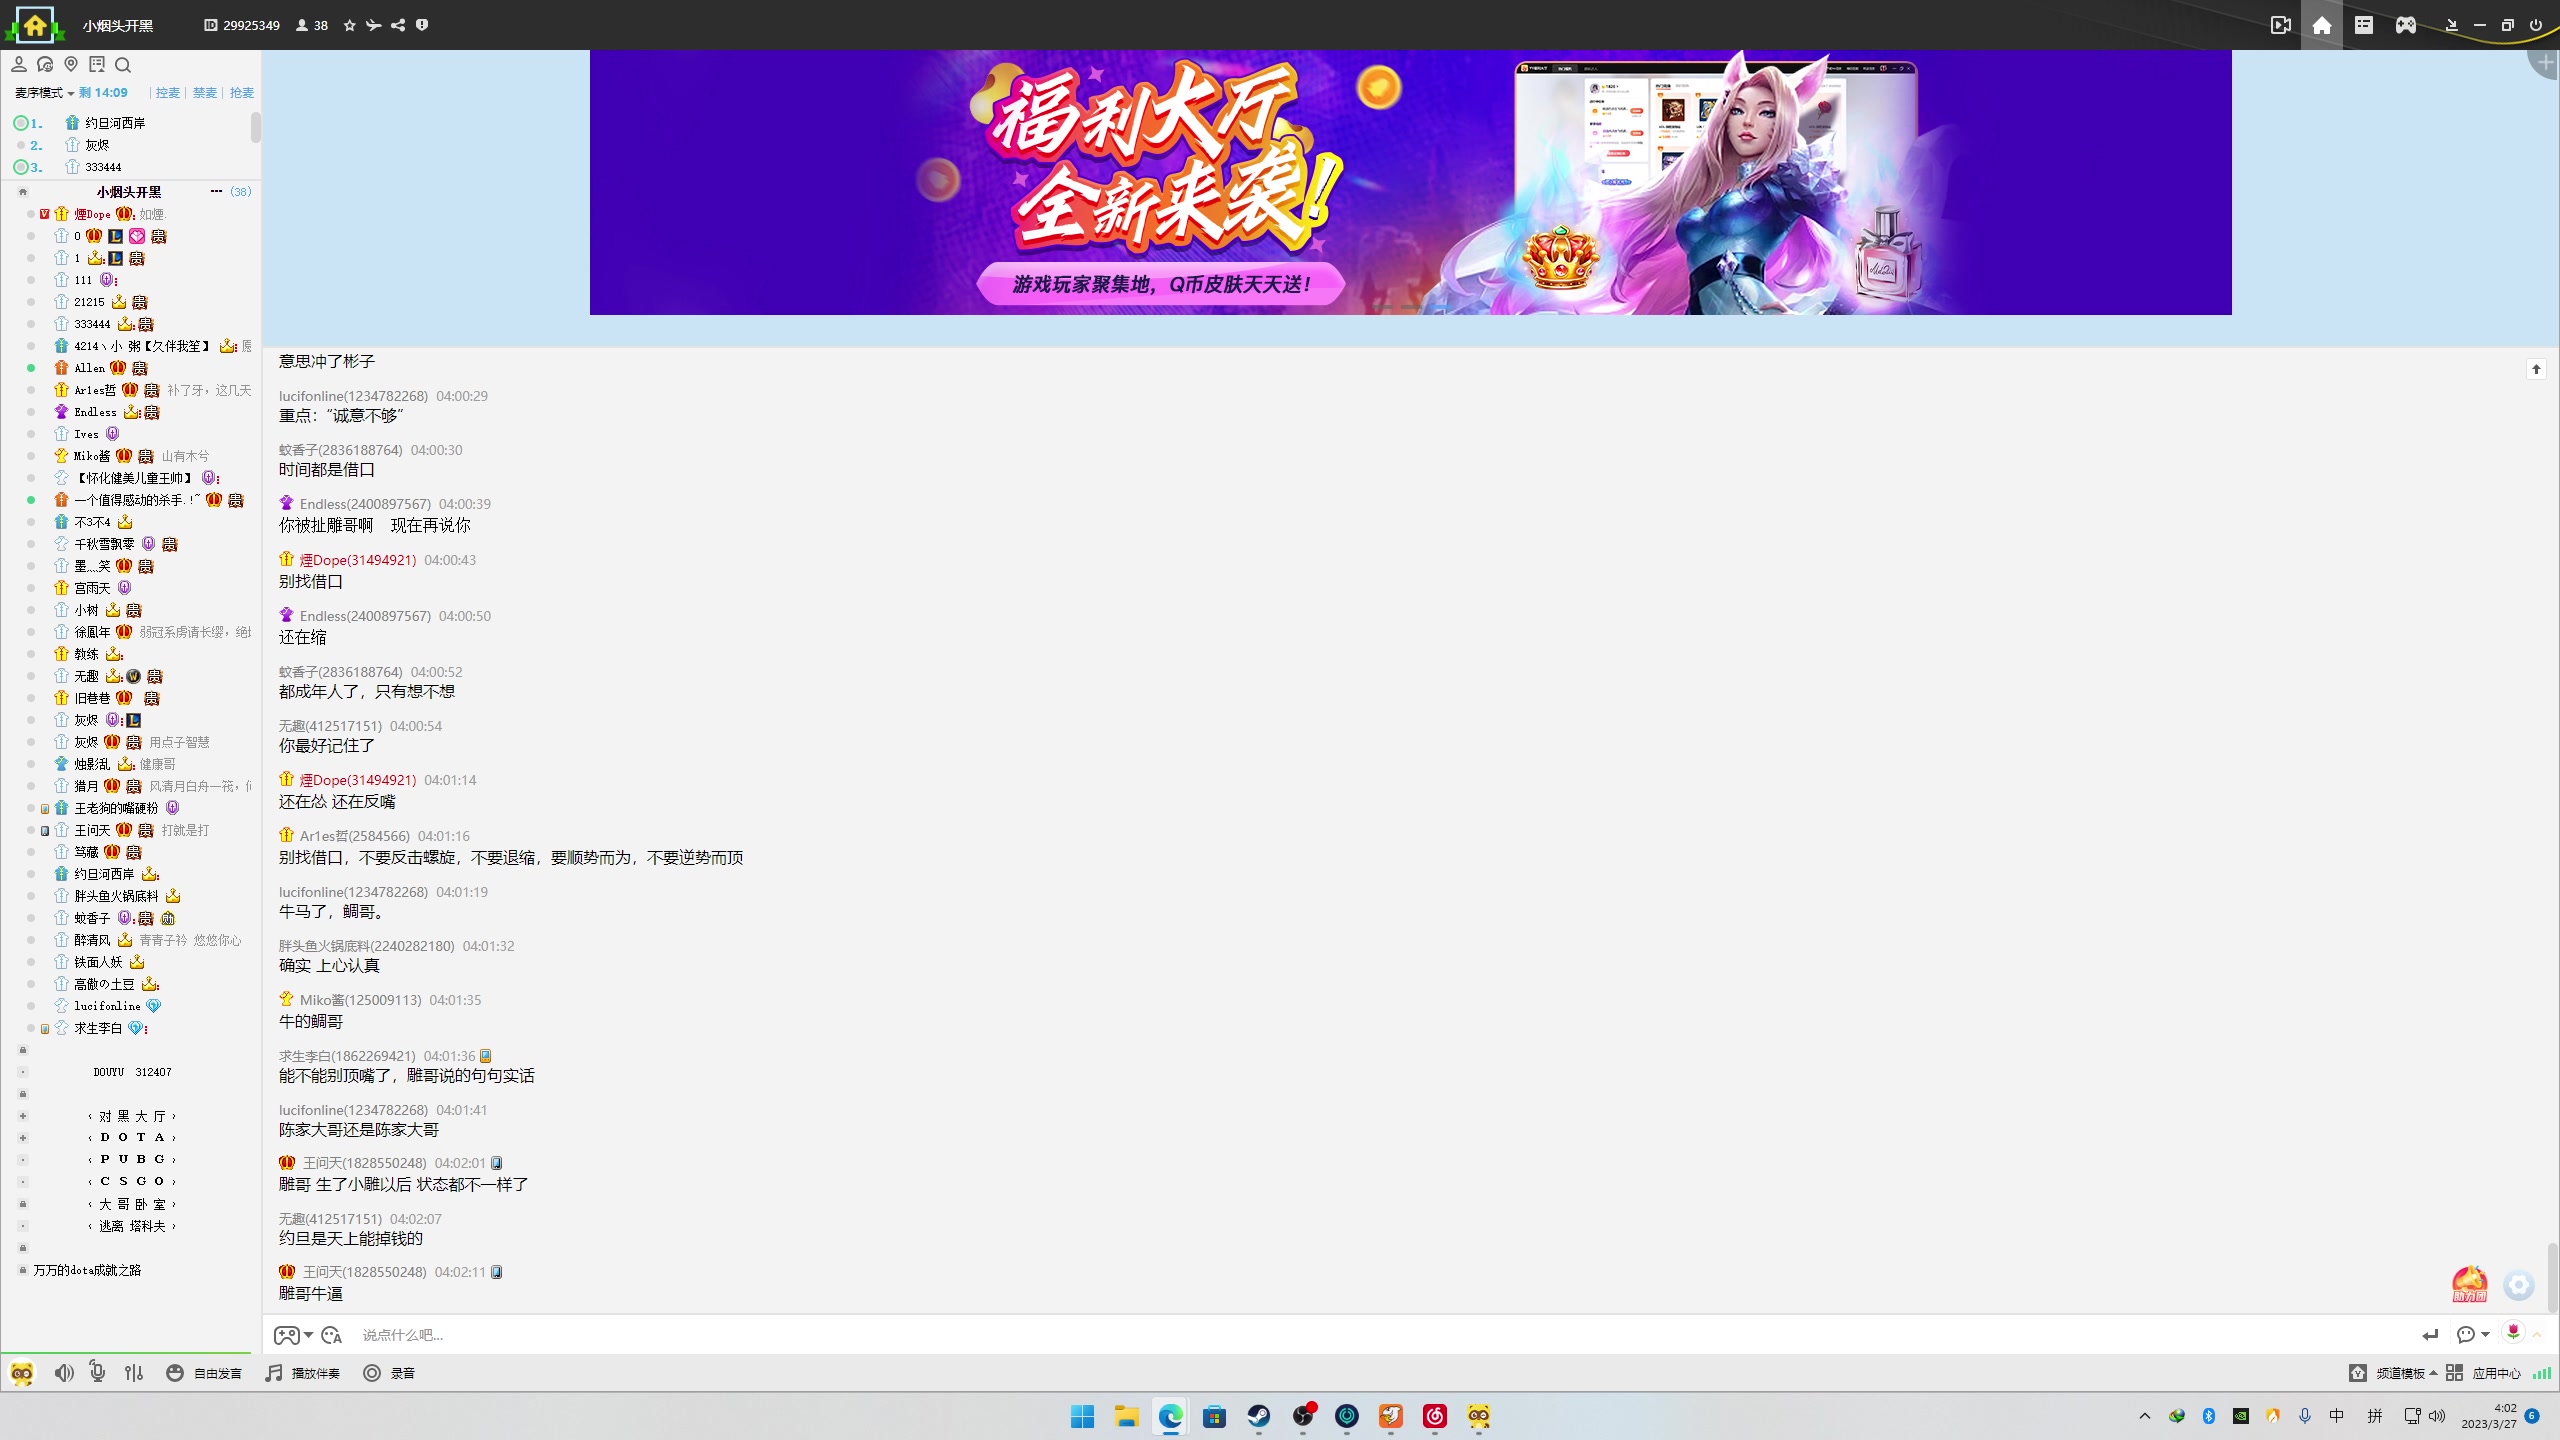The height and width of the screenshot is (1440, 2560).
Task: Click the 控麦 link
Action: coord(168,92)
